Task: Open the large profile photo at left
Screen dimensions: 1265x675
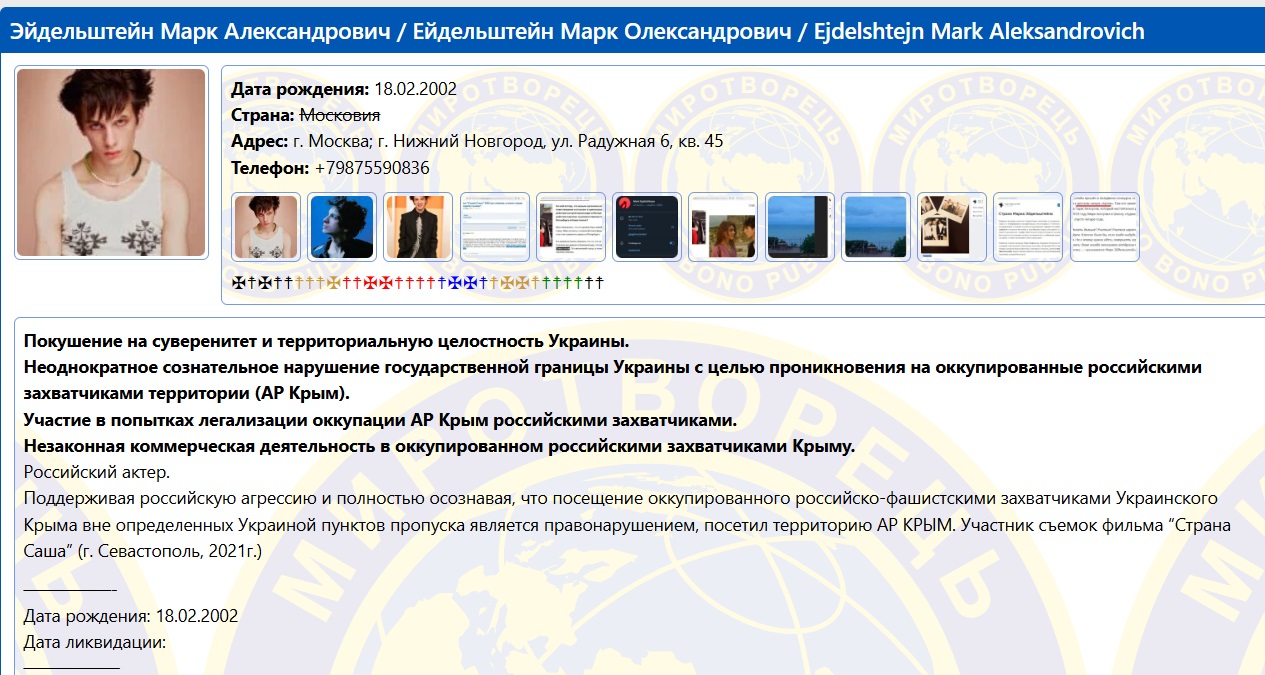Action: coord(111,163)
